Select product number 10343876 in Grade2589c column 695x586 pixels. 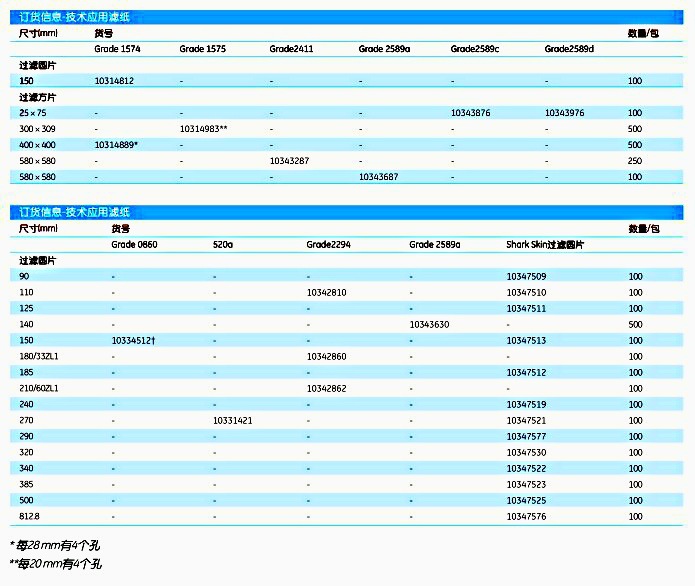[x=470, y=113]
